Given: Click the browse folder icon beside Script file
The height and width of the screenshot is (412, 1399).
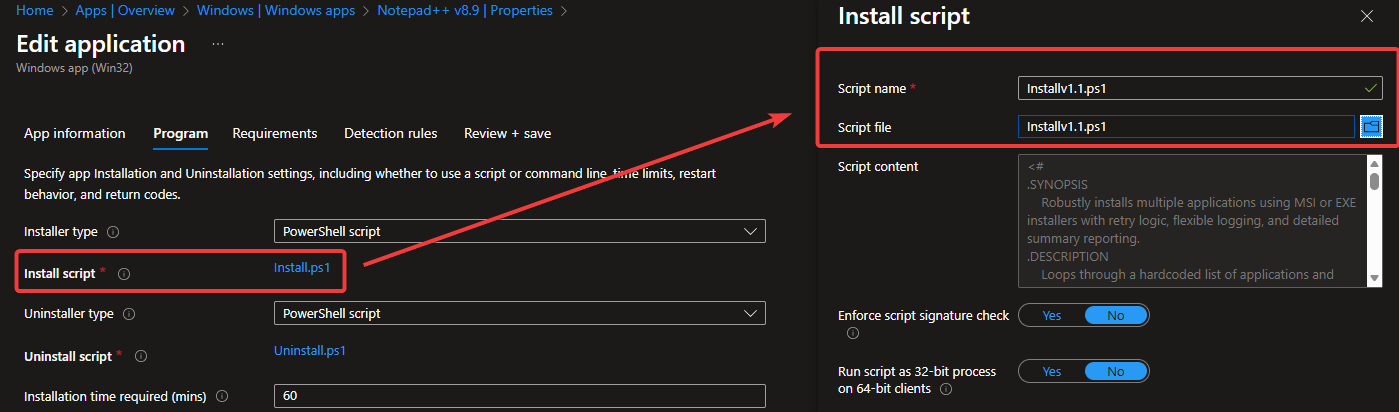Looking at the screenshot, I should click(x=1370, y=127).
